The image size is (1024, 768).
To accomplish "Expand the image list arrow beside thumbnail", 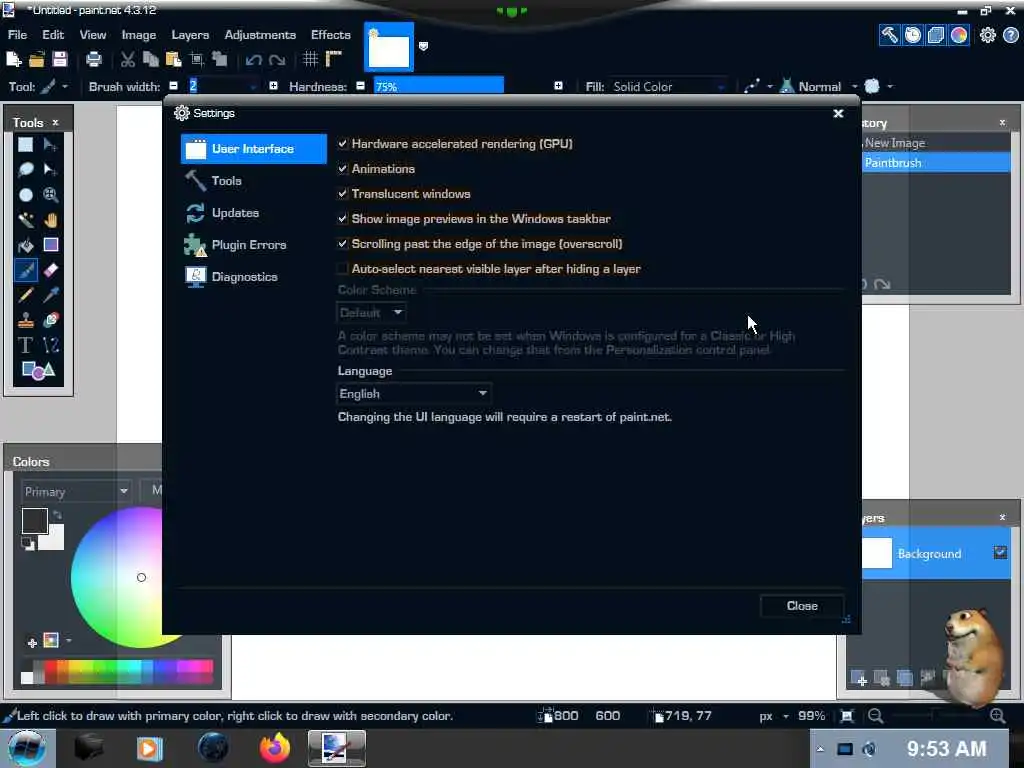I will (x=423, y=46).
